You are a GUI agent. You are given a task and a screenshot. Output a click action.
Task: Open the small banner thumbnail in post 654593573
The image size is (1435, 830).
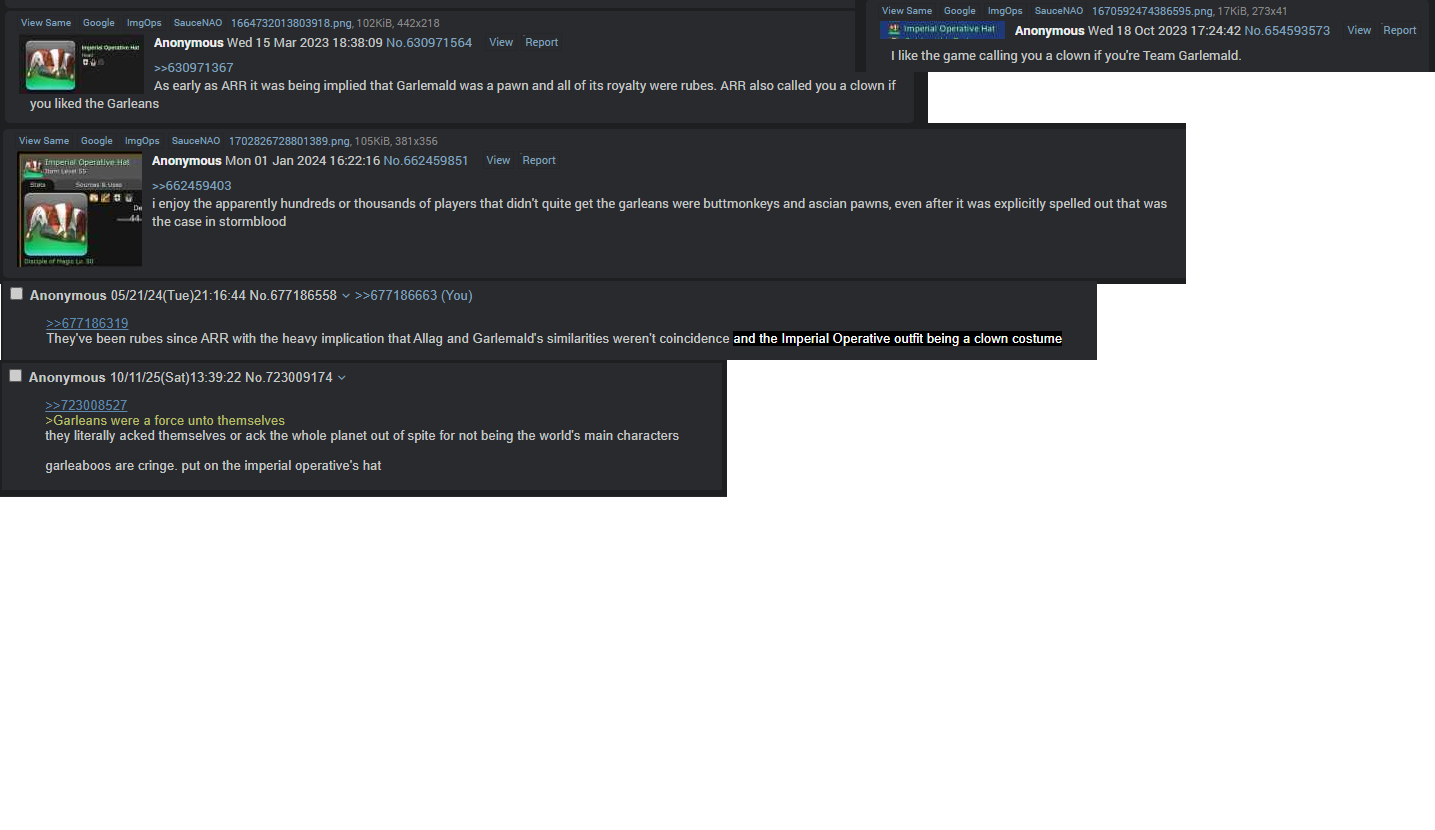942,30
